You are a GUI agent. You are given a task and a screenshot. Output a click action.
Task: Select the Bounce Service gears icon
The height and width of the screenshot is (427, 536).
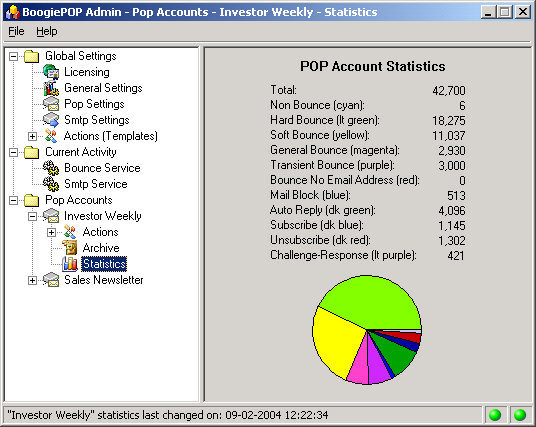(x=51, y=168)
